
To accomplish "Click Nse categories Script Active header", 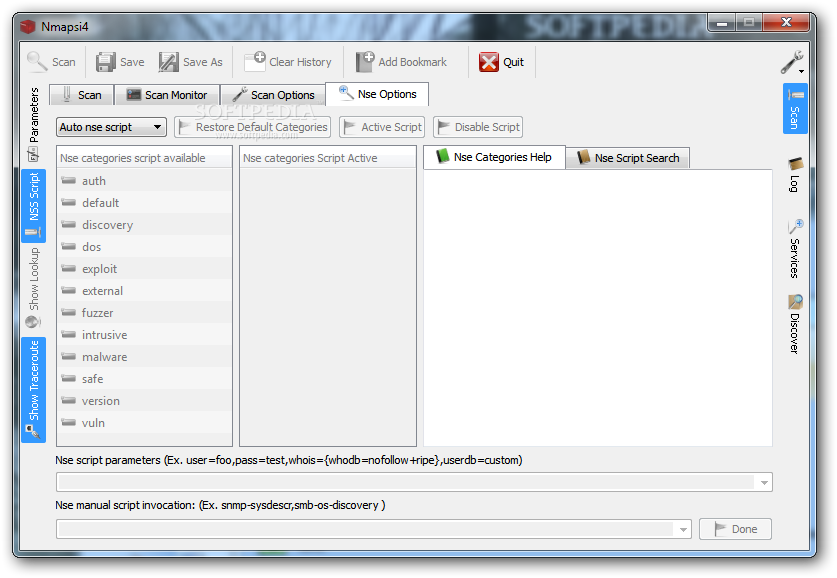I will (327, 158).
